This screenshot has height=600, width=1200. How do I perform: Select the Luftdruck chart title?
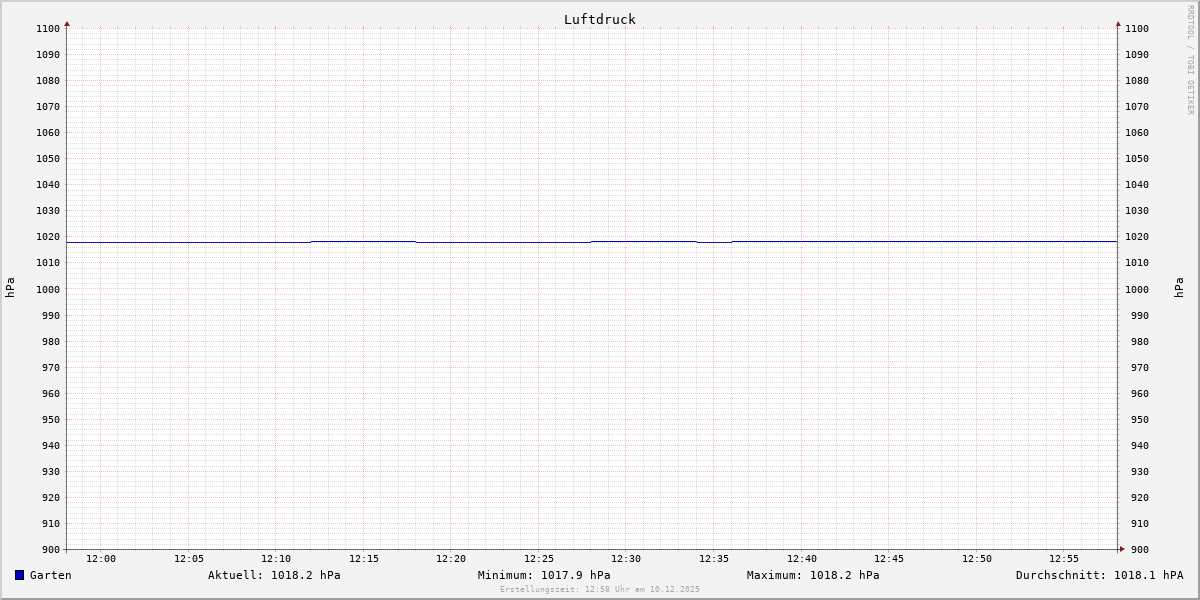coord(599,19)
